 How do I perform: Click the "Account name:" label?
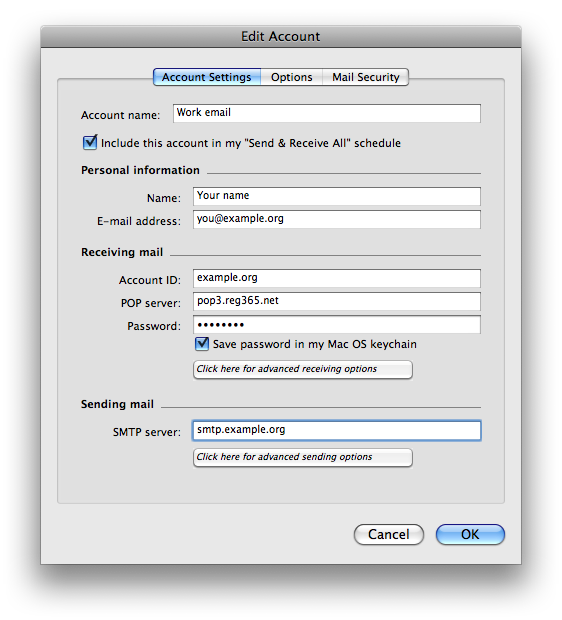[x=121, y=115]
